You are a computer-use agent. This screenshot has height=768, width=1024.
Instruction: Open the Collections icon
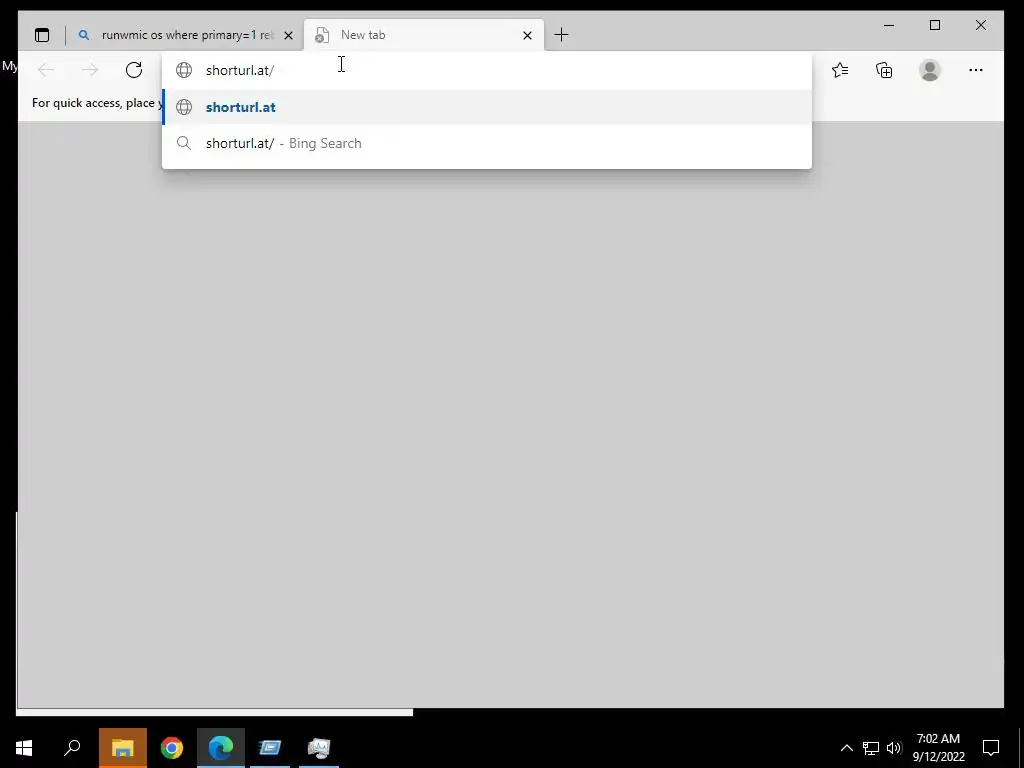884,70
